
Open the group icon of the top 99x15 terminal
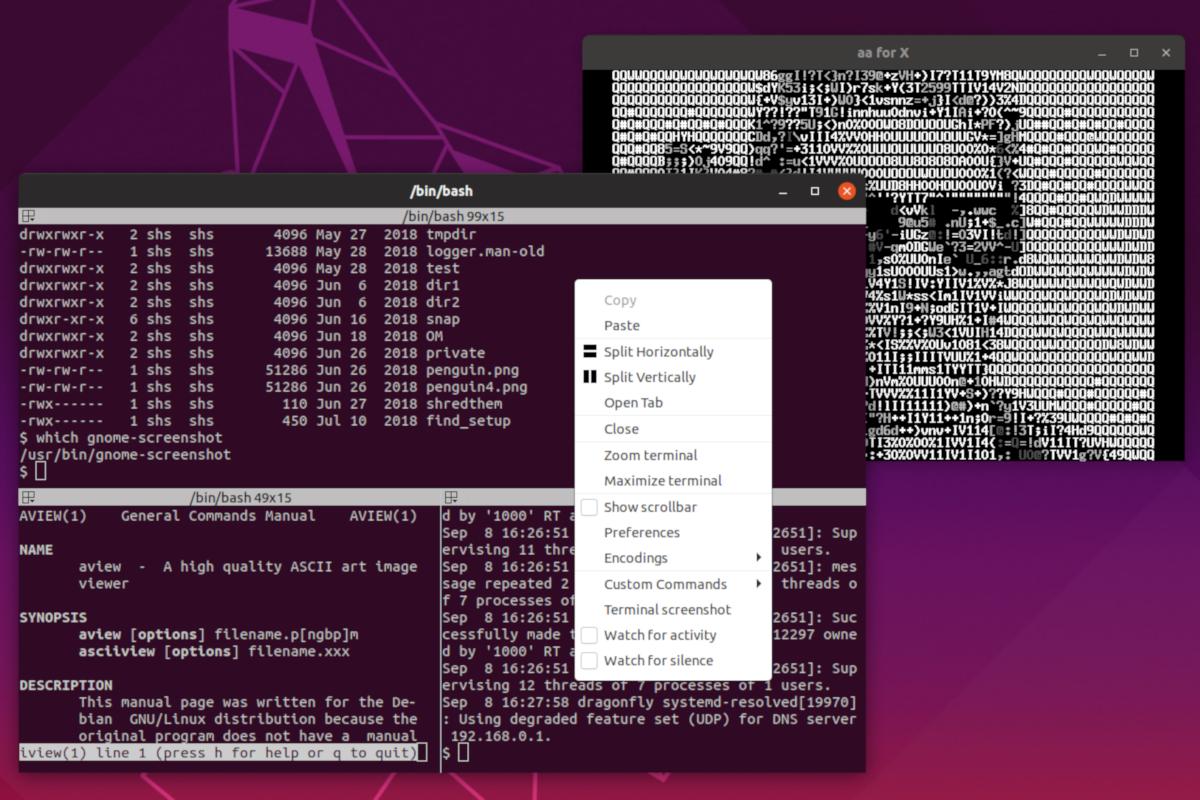tap(28, 216)
